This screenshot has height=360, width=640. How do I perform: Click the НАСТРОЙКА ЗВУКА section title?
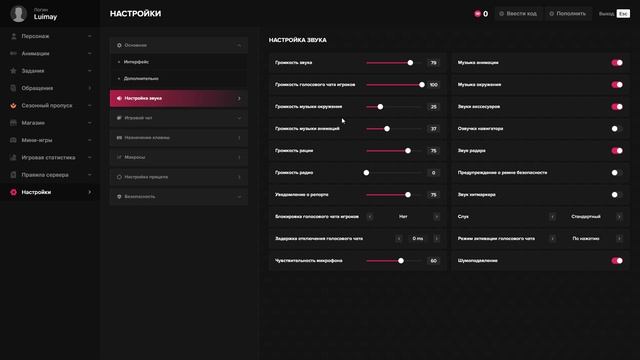(298, 40)
